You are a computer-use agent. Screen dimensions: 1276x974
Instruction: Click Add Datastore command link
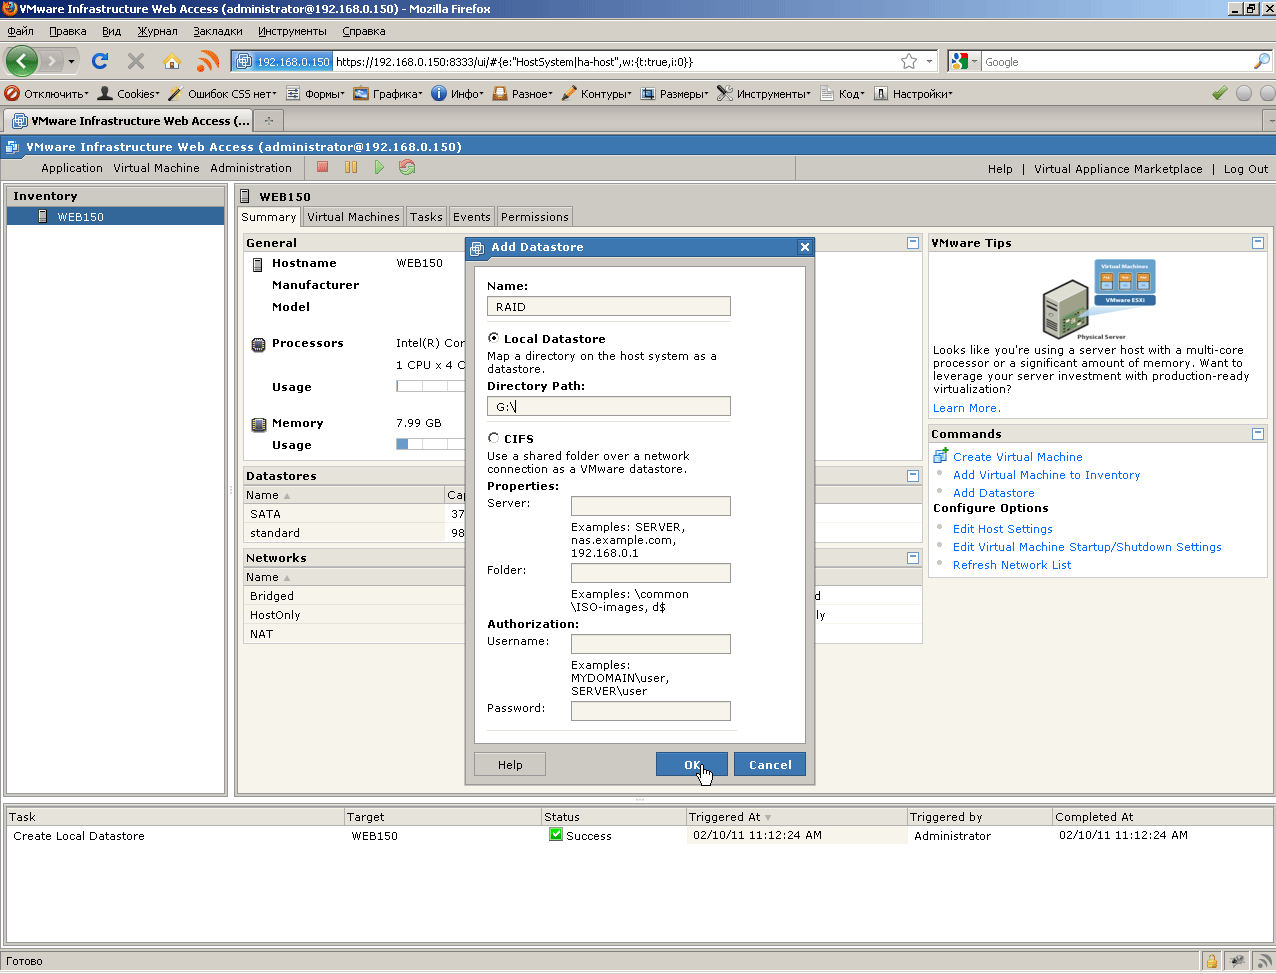(994, 493)
